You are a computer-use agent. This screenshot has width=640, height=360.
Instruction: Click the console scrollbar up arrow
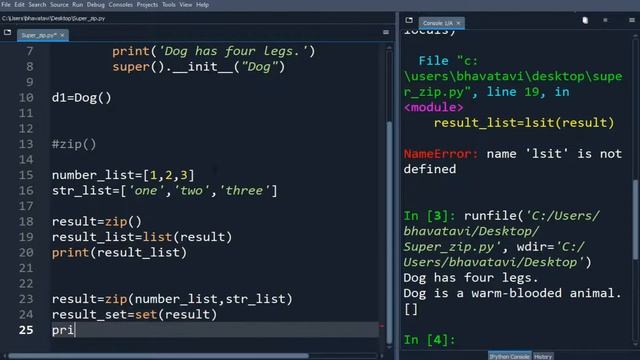636,36
